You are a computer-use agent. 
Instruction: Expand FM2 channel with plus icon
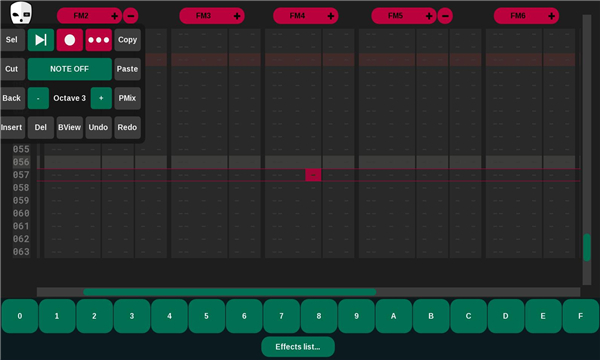pos(114,16)
